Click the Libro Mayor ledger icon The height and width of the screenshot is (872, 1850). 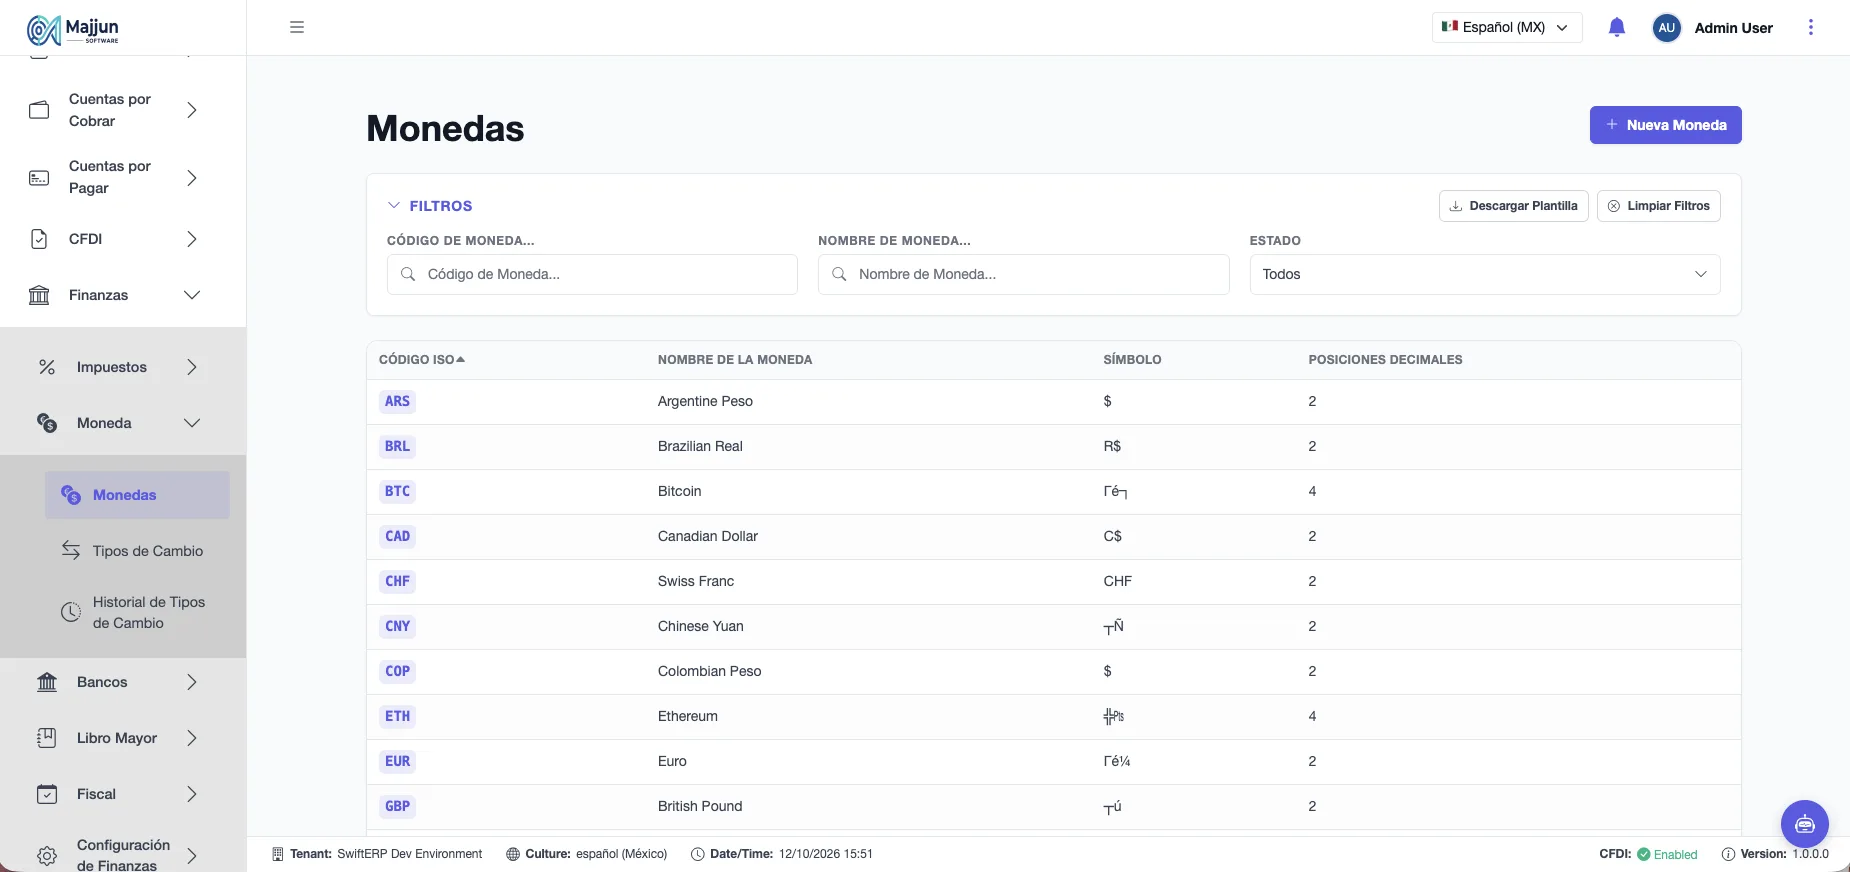(47, 738)
